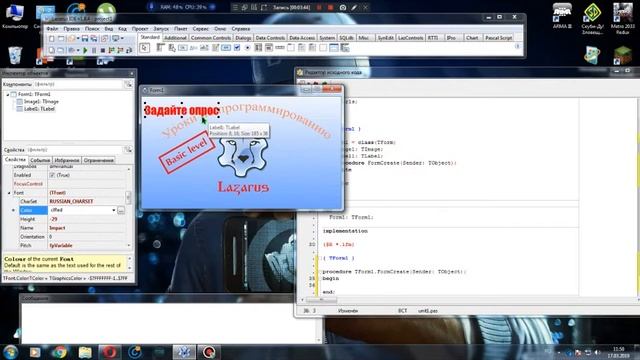Viewport: 640px width, 360px height.
Task: Click the components filter input field
Action: (78, 84)
